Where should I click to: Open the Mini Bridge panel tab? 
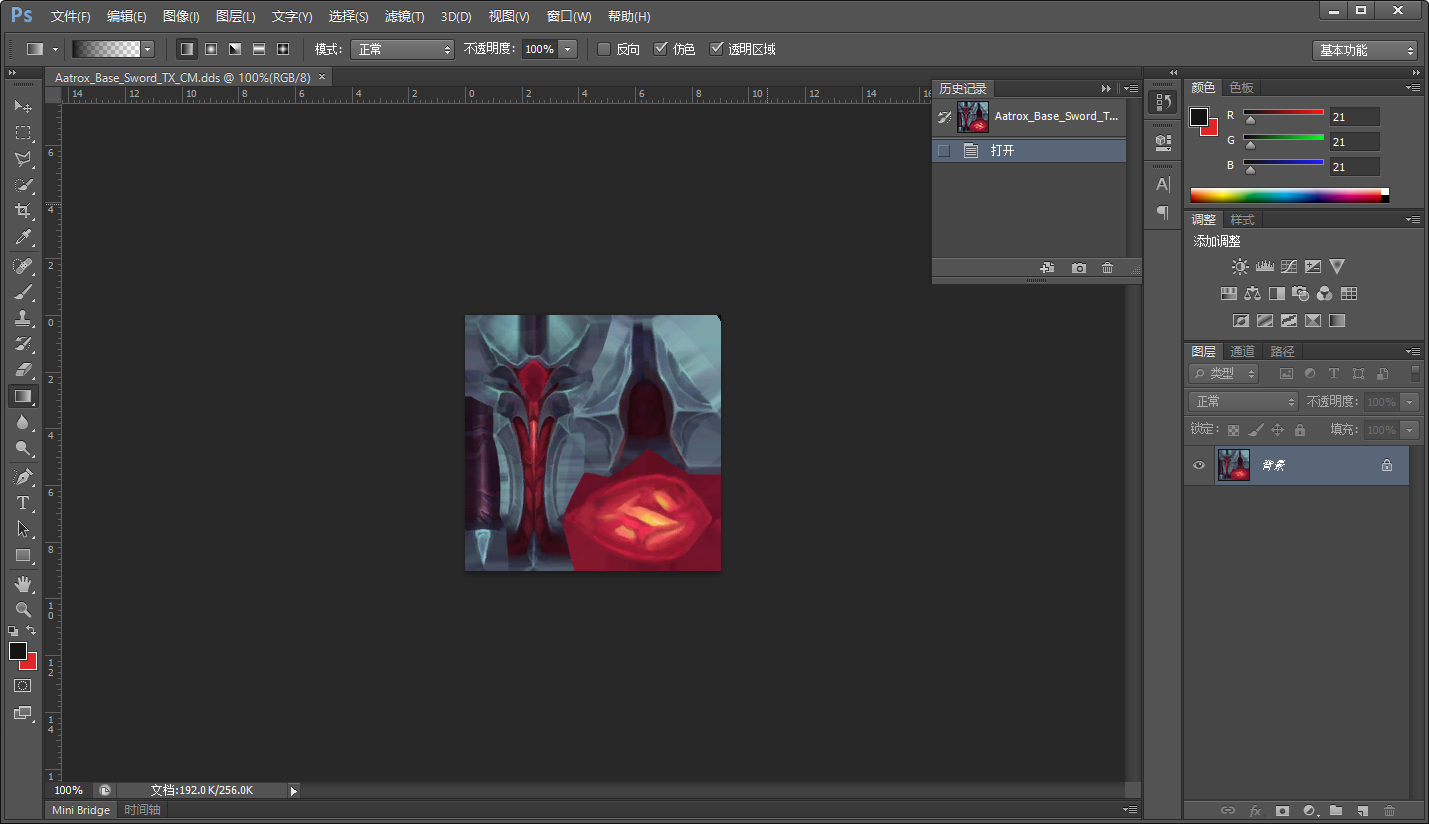tap(81, 810)
